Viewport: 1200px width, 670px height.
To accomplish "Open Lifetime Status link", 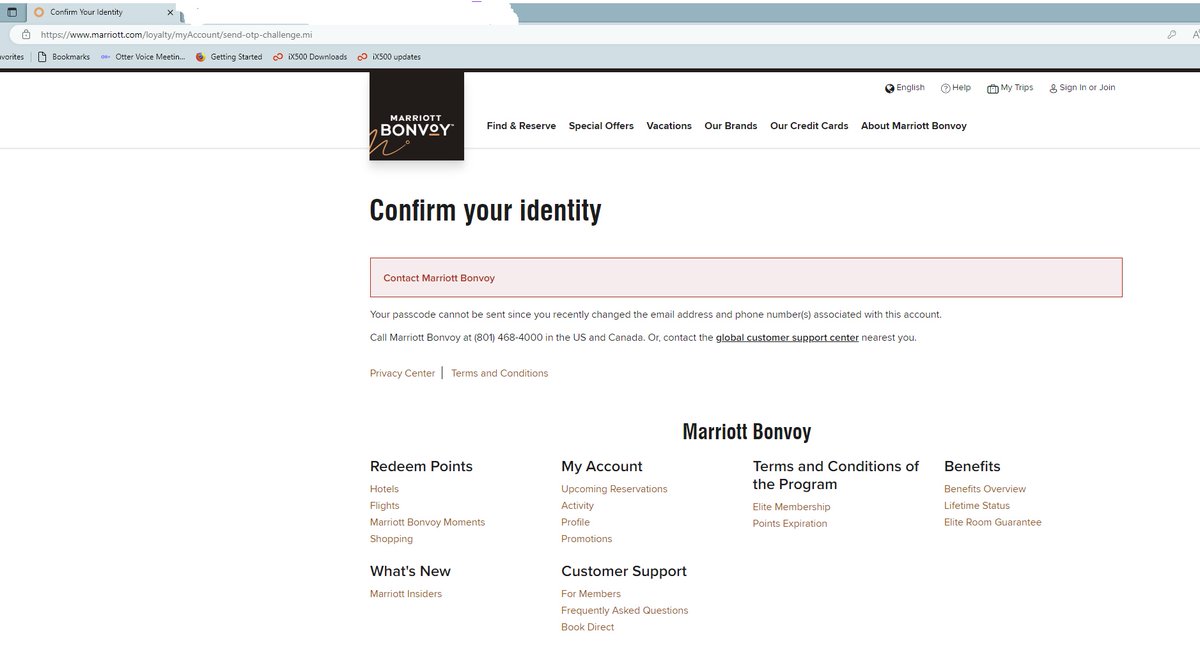I will click(x=977, y=506).
